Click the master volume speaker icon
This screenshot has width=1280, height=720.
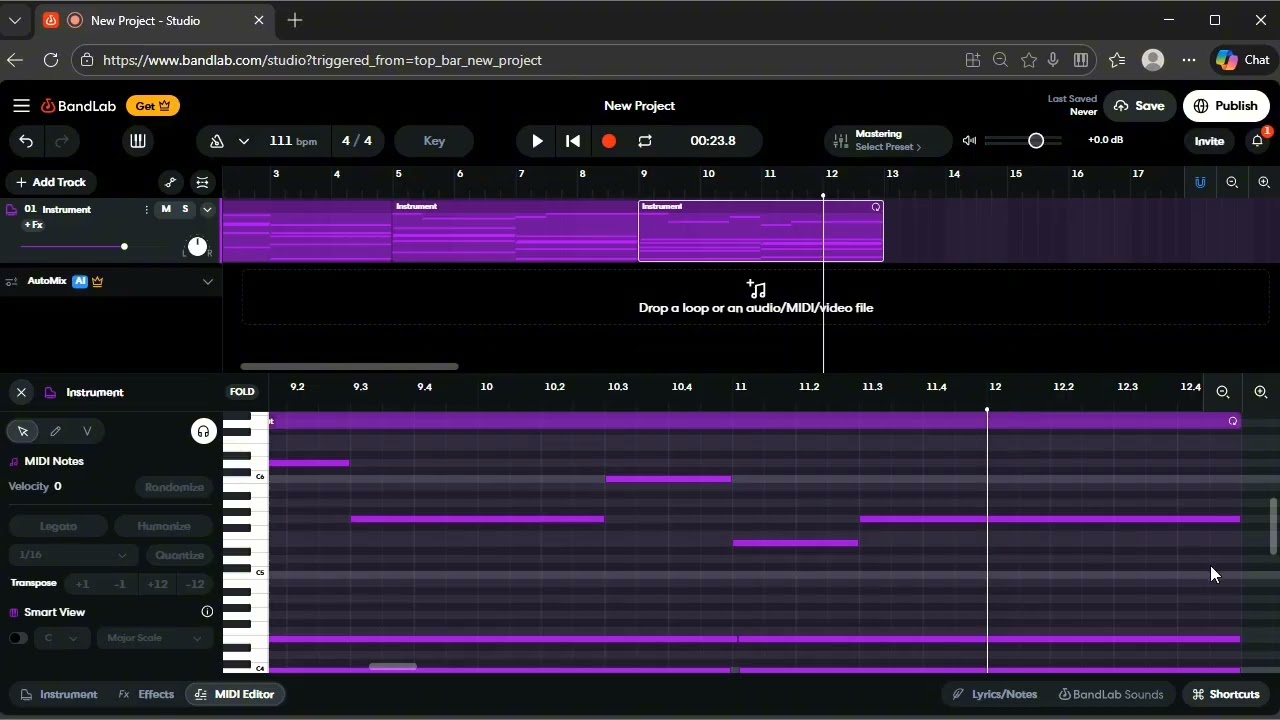pos(969,141)
